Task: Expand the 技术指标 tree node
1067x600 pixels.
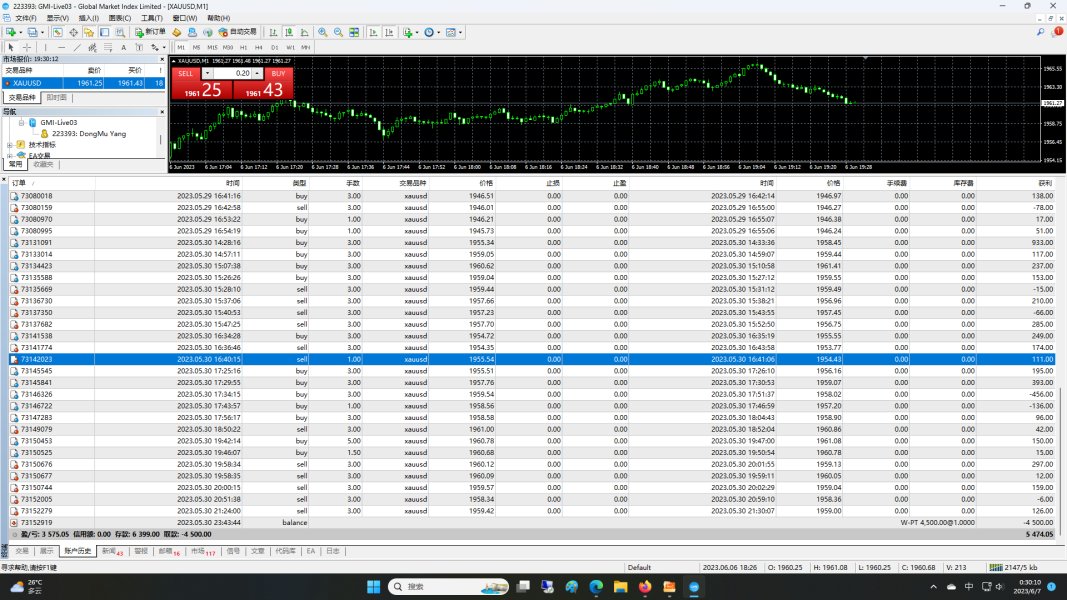Action: coord(9,145)
